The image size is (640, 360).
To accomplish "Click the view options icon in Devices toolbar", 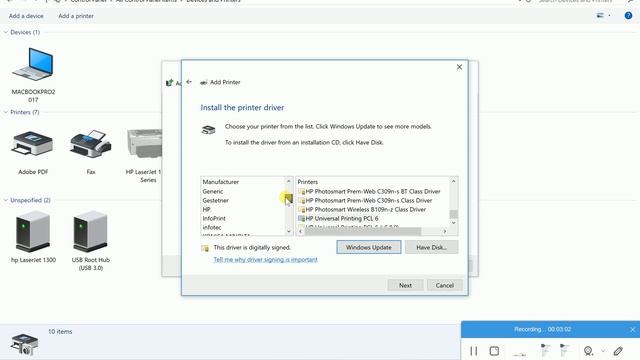I will [x=600, y=16].
